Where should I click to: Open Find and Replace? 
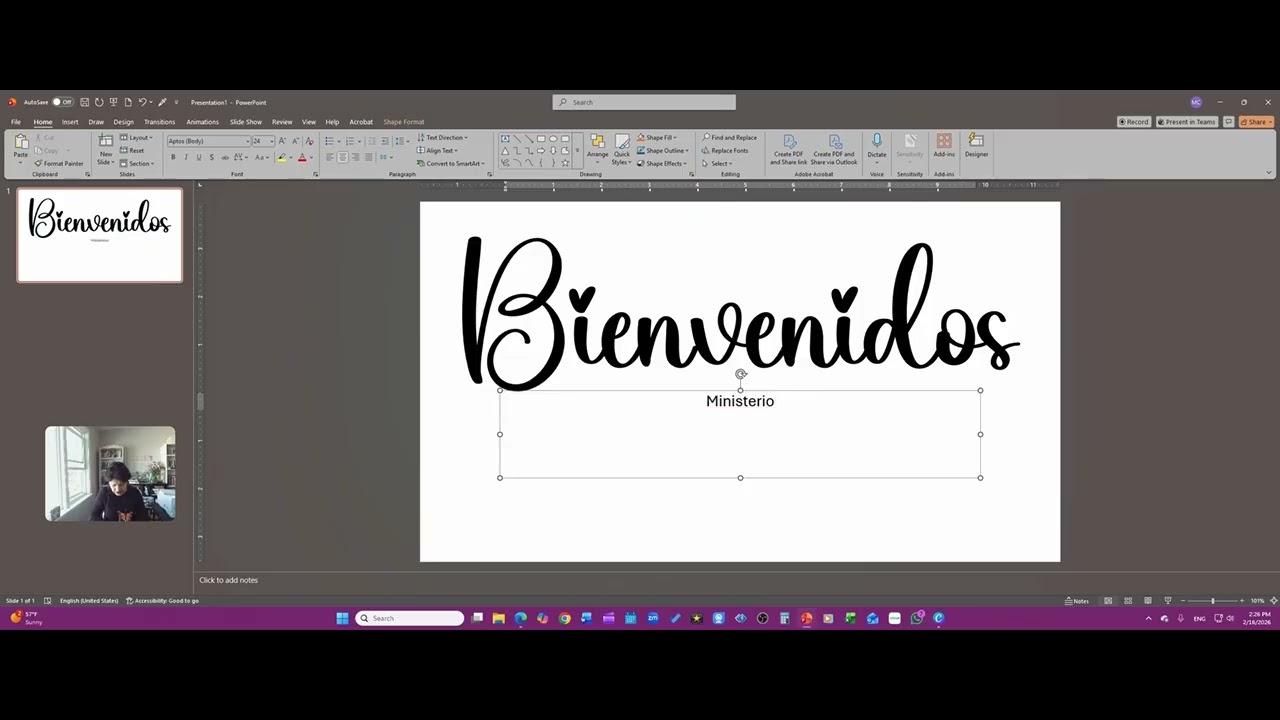pos(729,137)
